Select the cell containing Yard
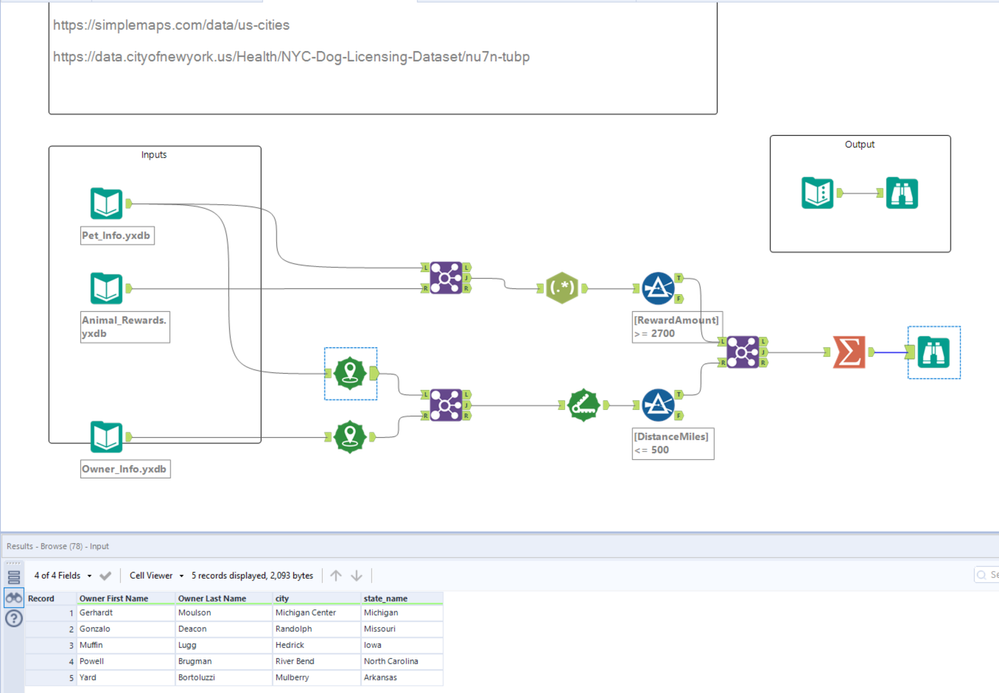 click(126, 678)
